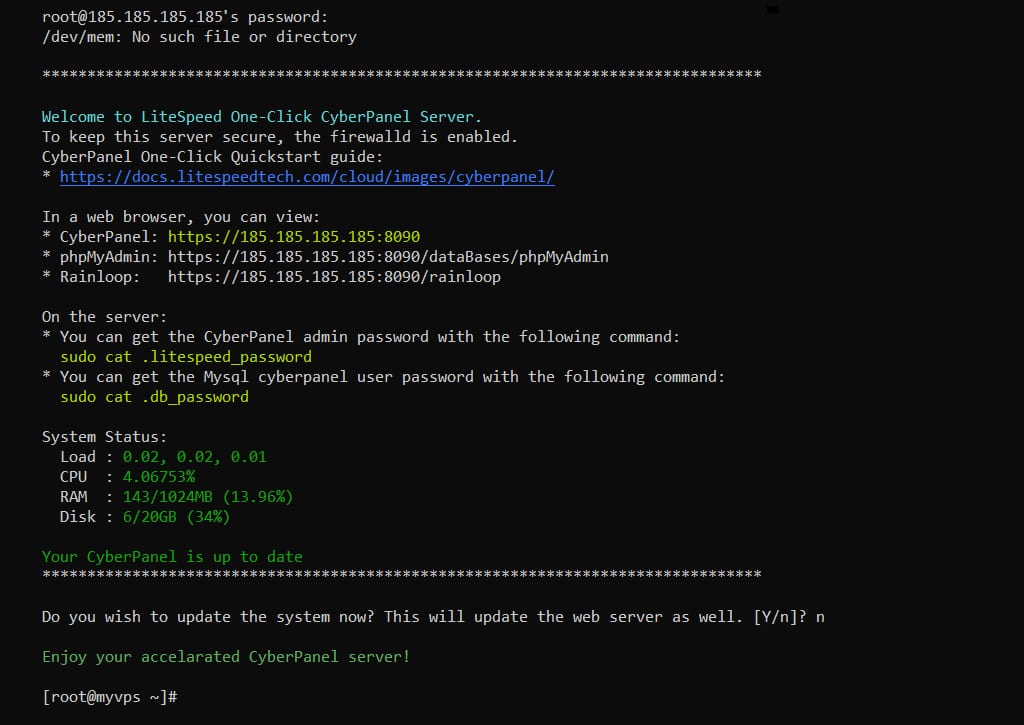The image size is (1024, 725).
Task: Click the "/dev/mem: No such file" error line
Action: point(199,37)
